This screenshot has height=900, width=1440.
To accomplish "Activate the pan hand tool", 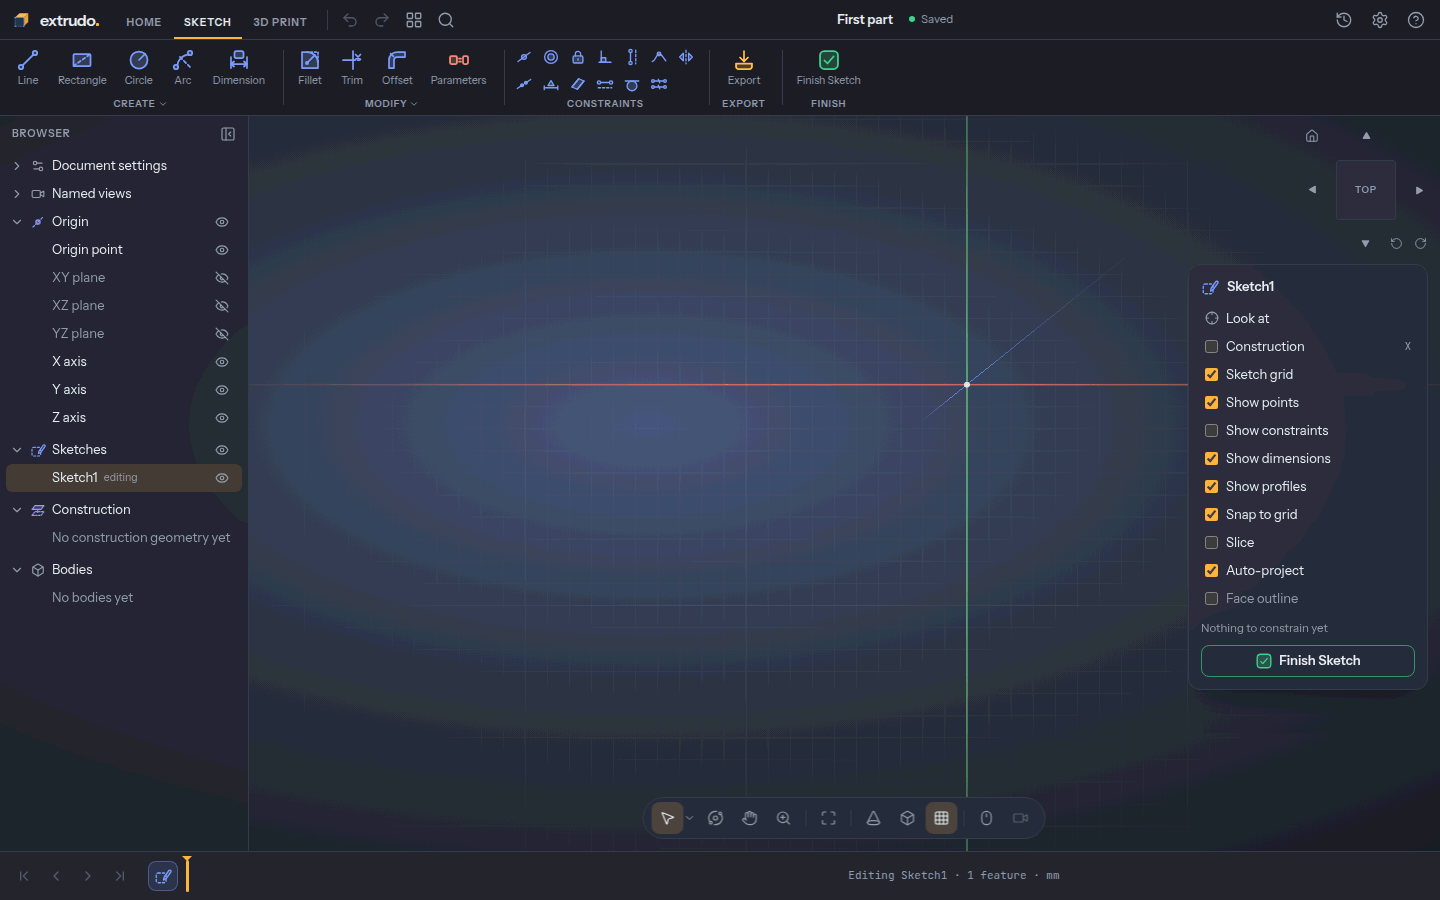I will pyautogui.click(x=750, y=818).
